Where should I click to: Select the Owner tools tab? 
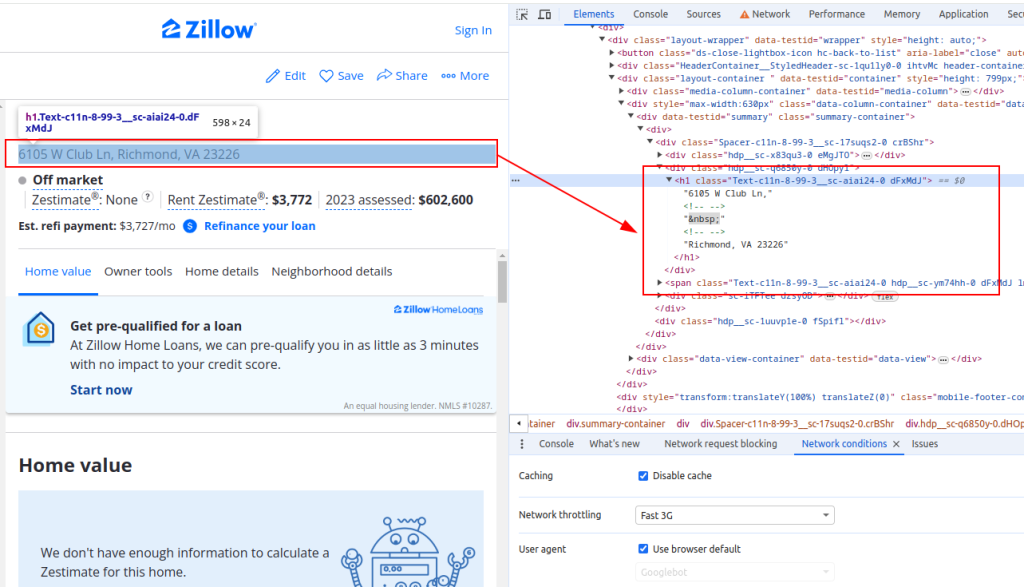(x=138, y=272)
